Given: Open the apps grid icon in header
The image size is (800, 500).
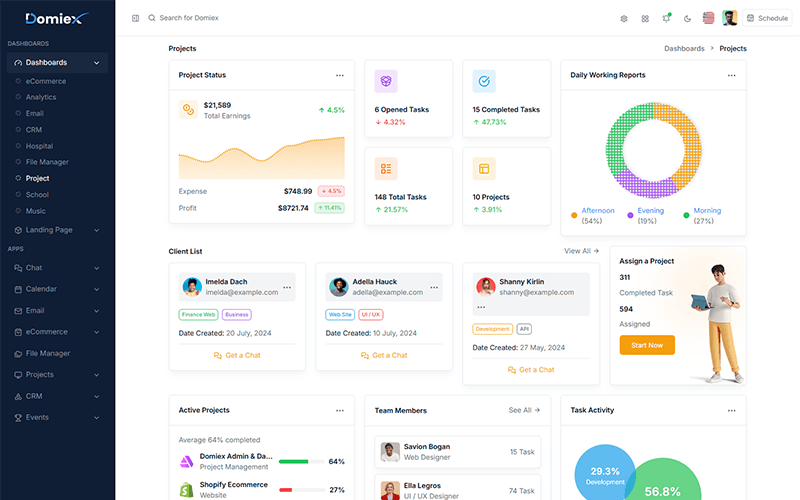Looking at the screenshot, I should (x=645, y=18).
